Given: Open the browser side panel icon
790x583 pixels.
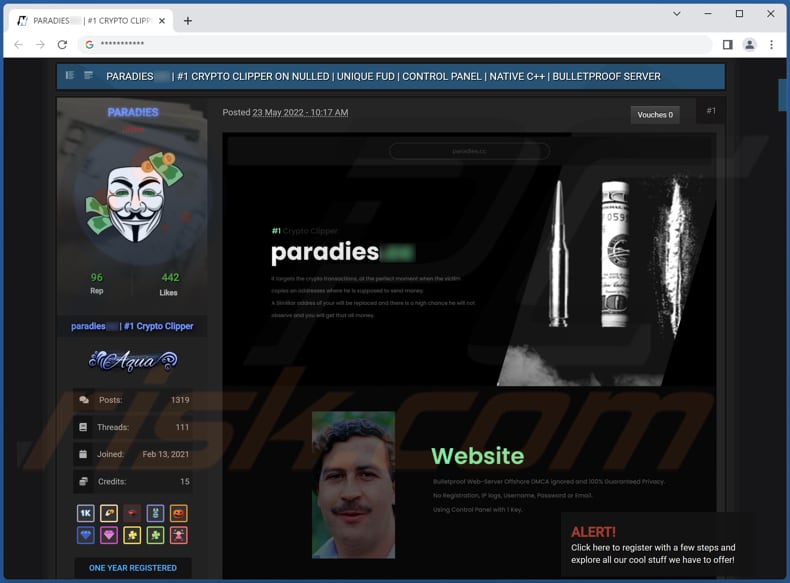Looking at the screenshot, I should coord(727,44).
